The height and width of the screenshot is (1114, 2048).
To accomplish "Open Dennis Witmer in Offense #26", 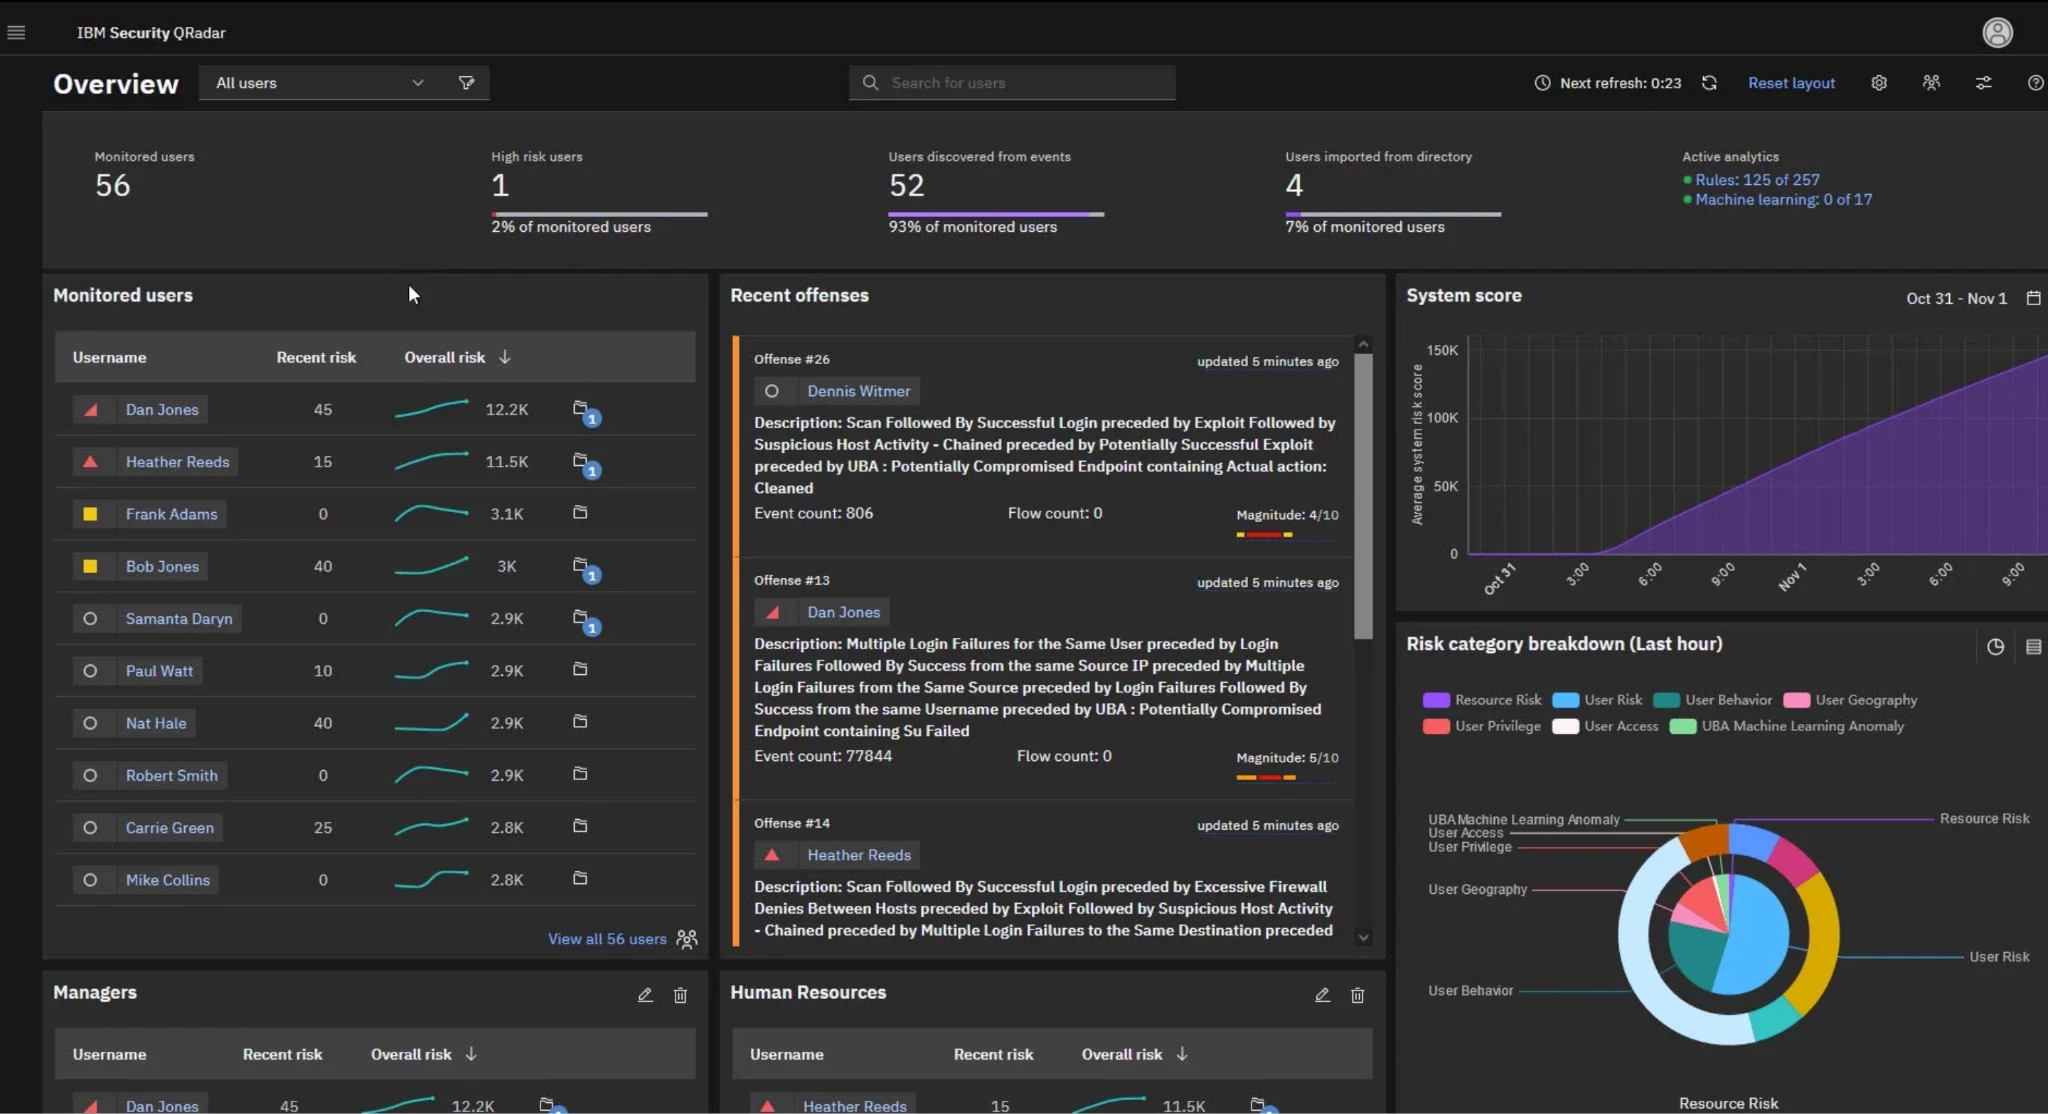I will tap(859, 391).
